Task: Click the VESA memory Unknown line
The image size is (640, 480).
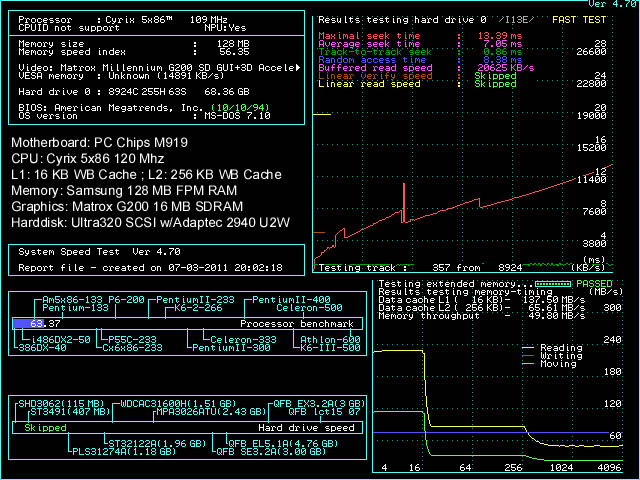Action: click(121, 76)
